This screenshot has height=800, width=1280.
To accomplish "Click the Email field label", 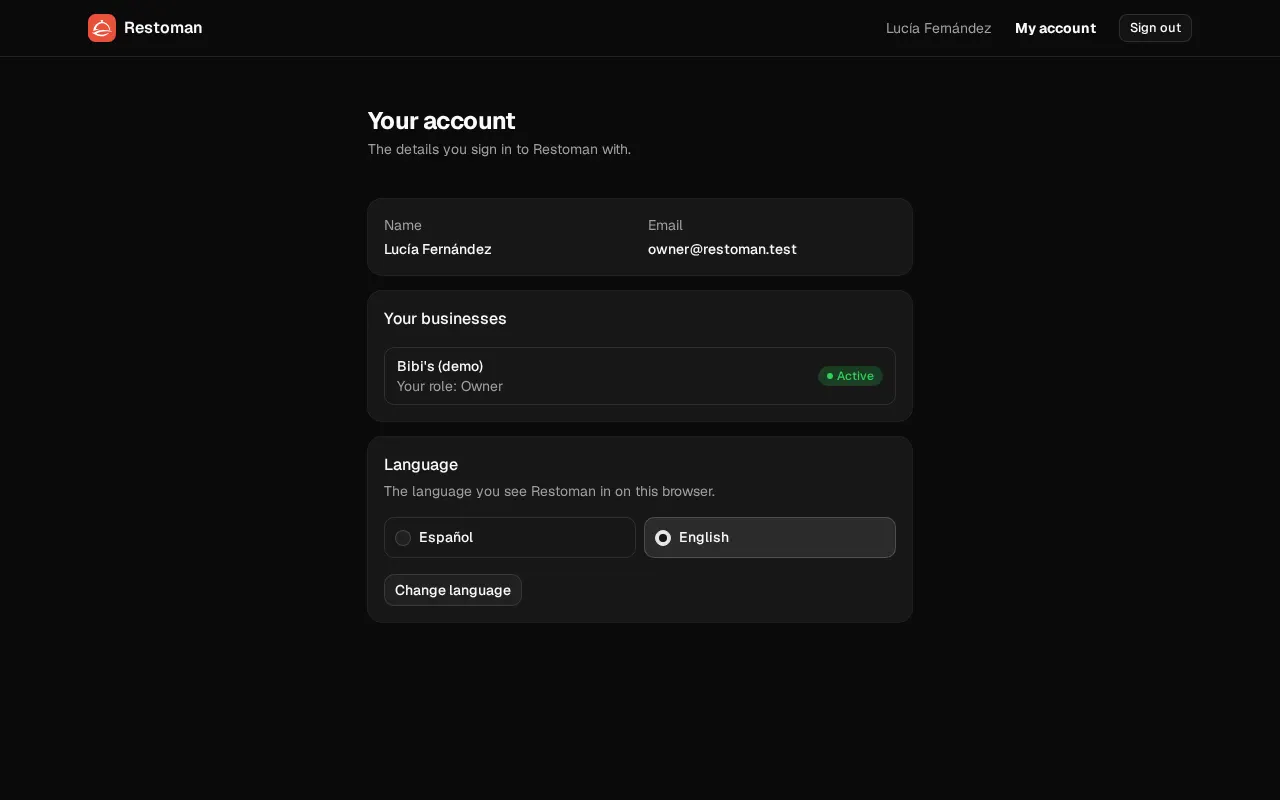I will click(x=665, y=225).
